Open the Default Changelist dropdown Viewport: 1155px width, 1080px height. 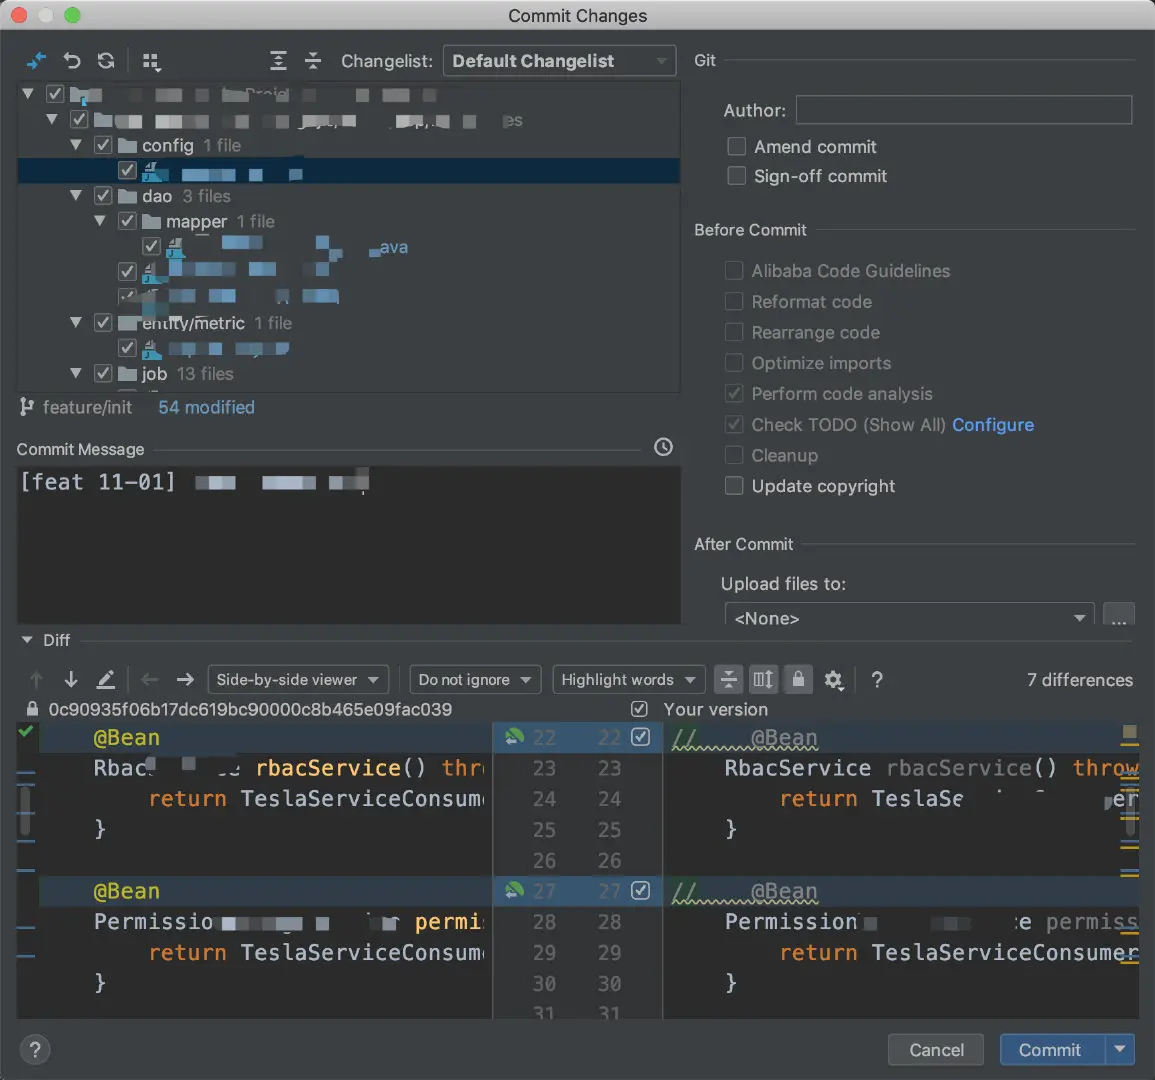559,61
